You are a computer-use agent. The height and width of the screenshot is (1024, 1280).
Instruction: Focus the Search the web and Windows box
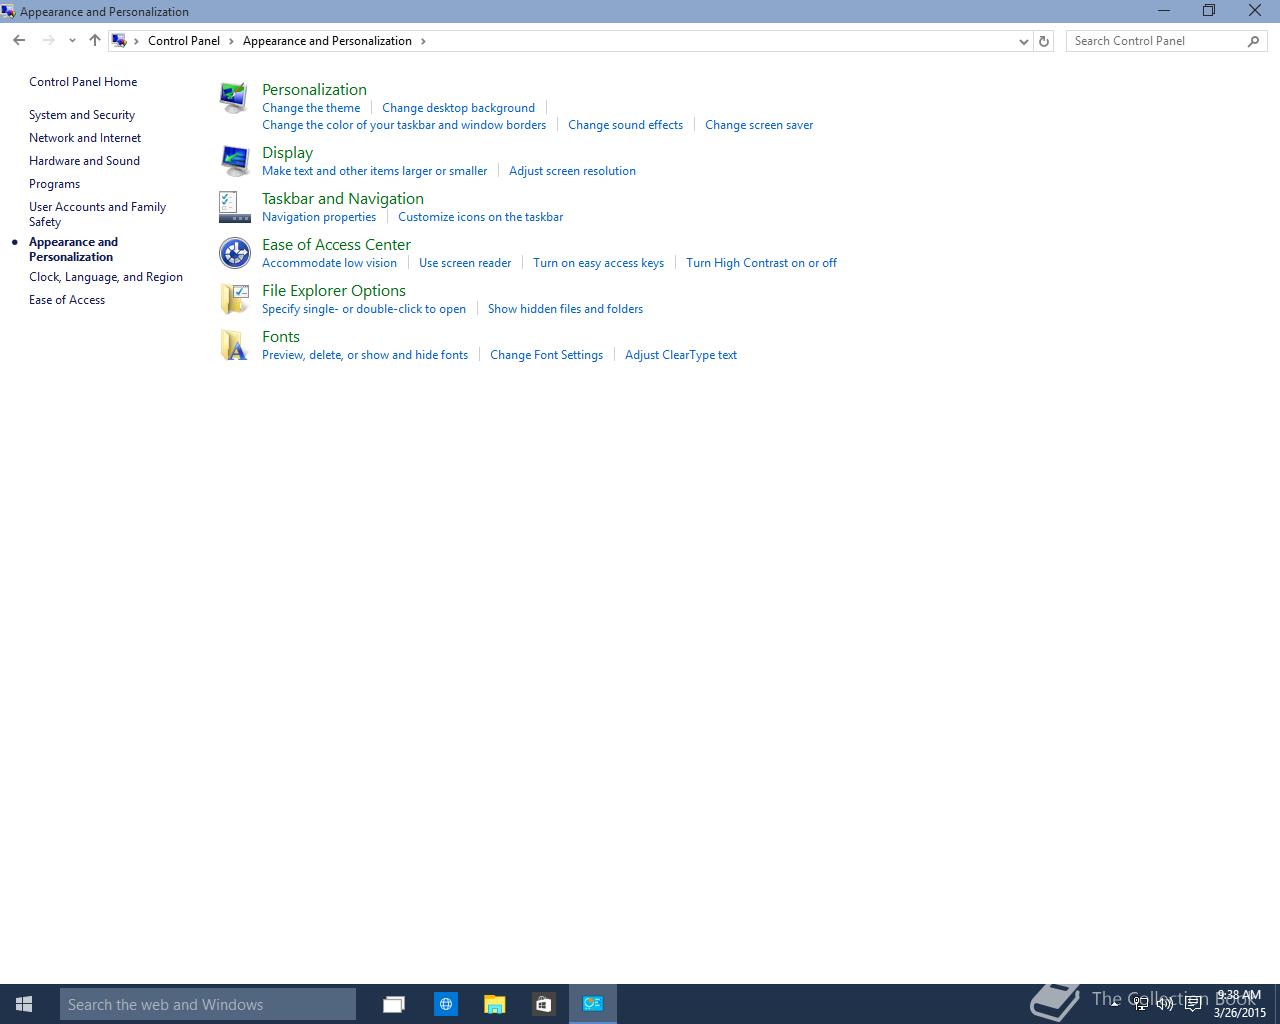(x=208, y=1004)
